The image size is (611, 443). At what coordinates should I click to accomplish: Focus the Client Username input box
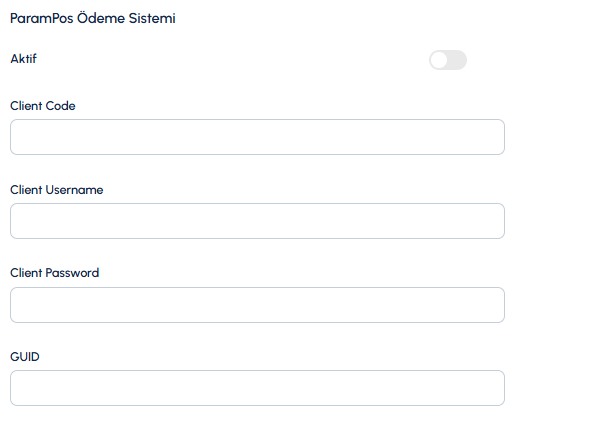coord(257,221)
